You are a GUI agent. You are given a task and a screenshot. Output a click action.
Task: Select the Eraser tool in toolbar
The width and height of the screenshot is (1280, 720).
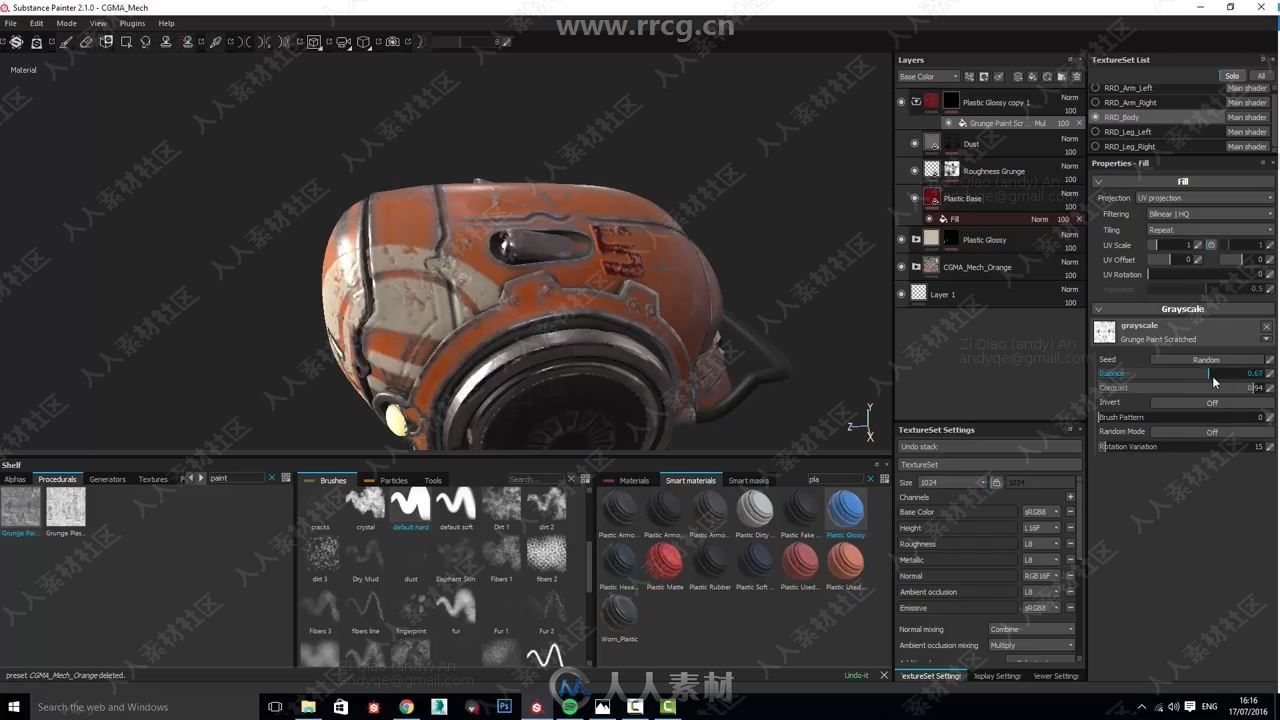(x=85, y=42)
